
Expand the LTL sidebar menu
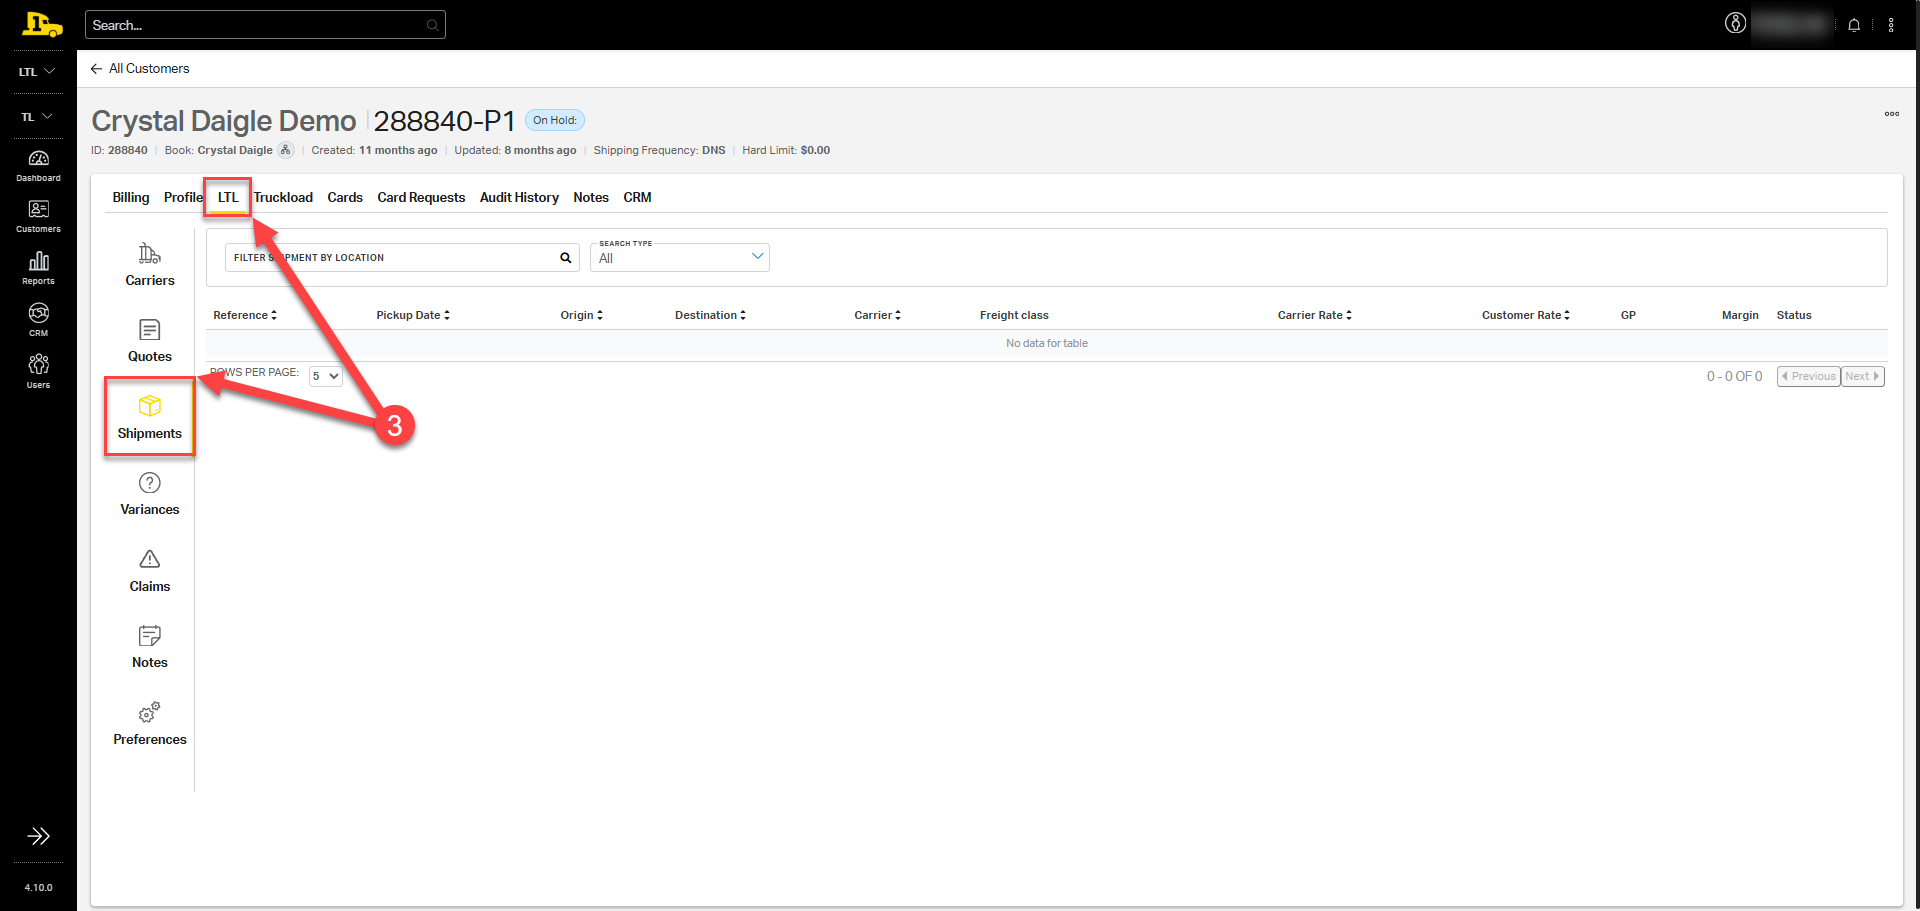[x=38, y=72]
